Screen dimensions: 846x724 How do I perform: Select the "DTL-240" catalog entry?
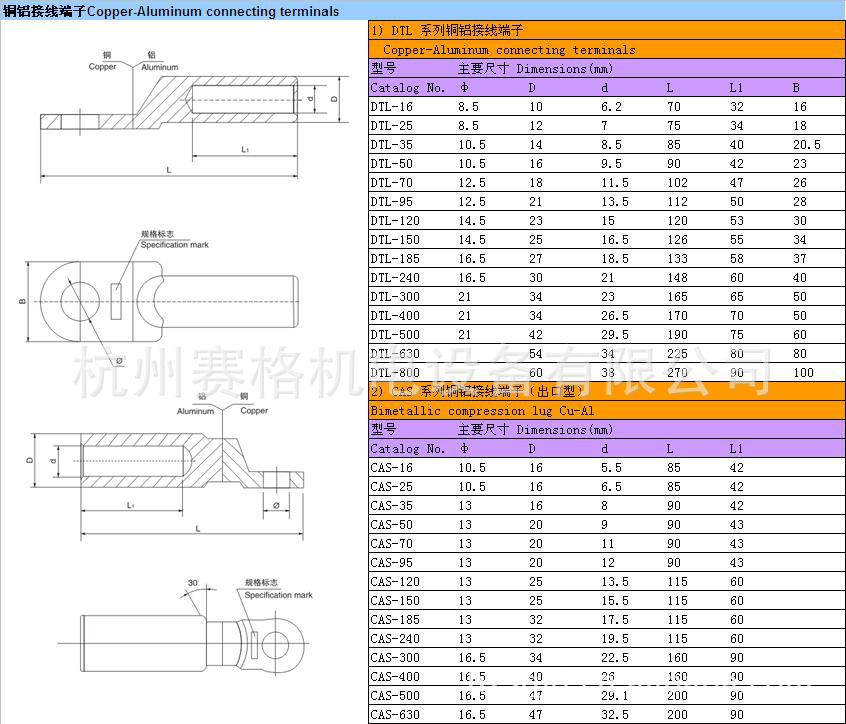pyautogui.click(x=395, y=278)
